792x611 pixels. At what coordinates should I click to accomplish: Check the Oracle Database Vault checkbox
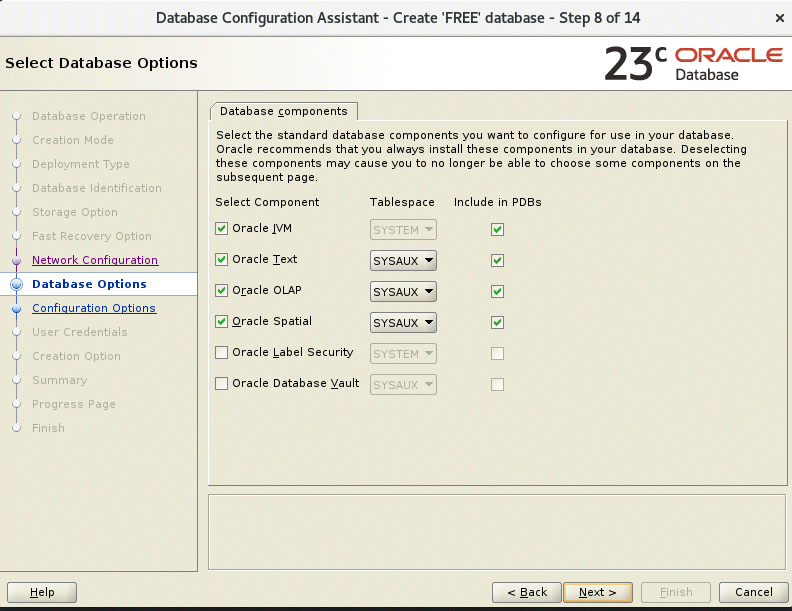(222, 384)
